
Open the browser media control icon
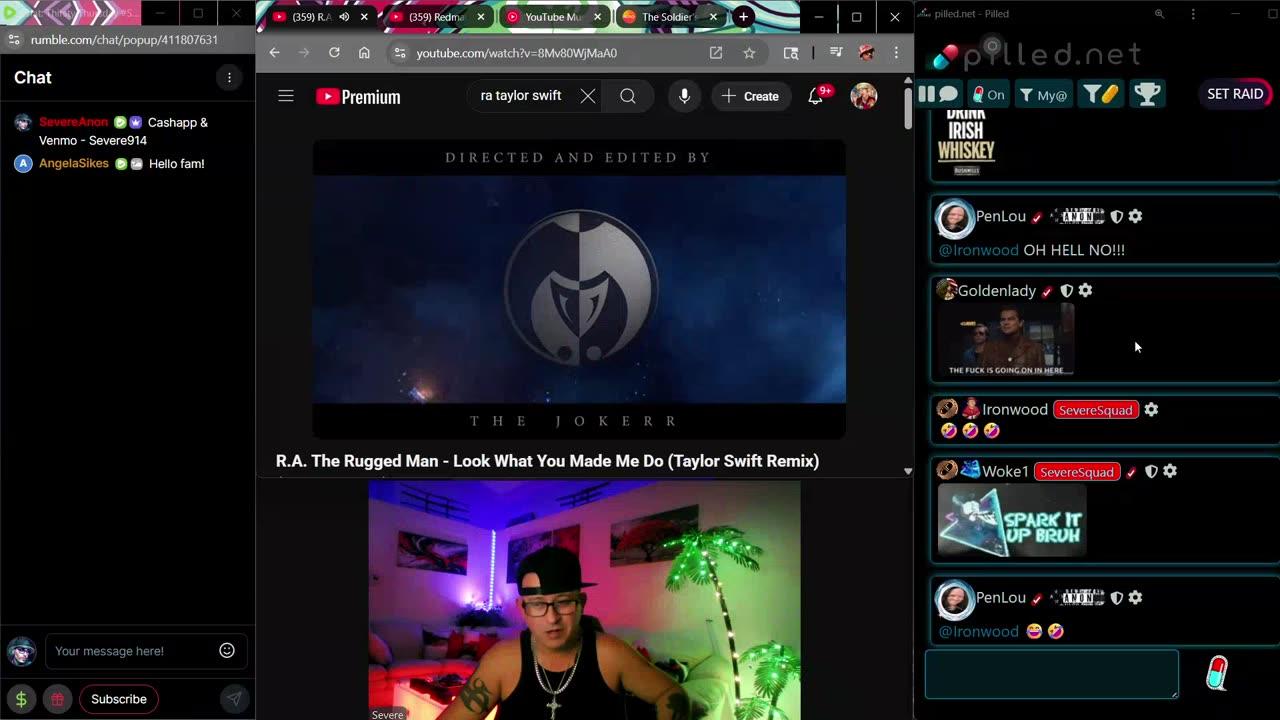[x=837, y=53]
